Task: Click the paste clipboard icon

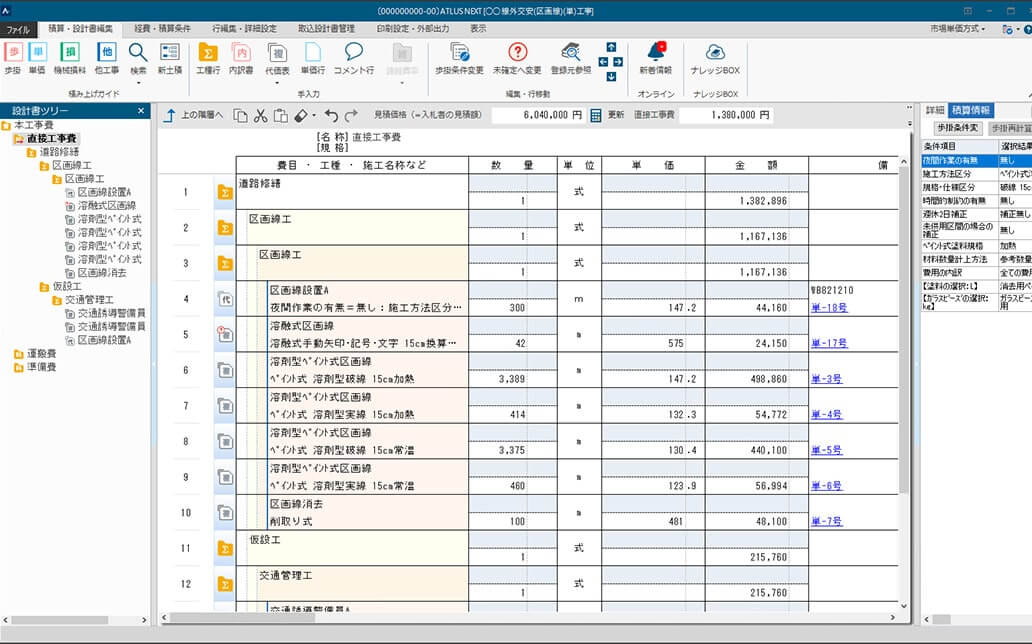Action: [x=280, y=116]
